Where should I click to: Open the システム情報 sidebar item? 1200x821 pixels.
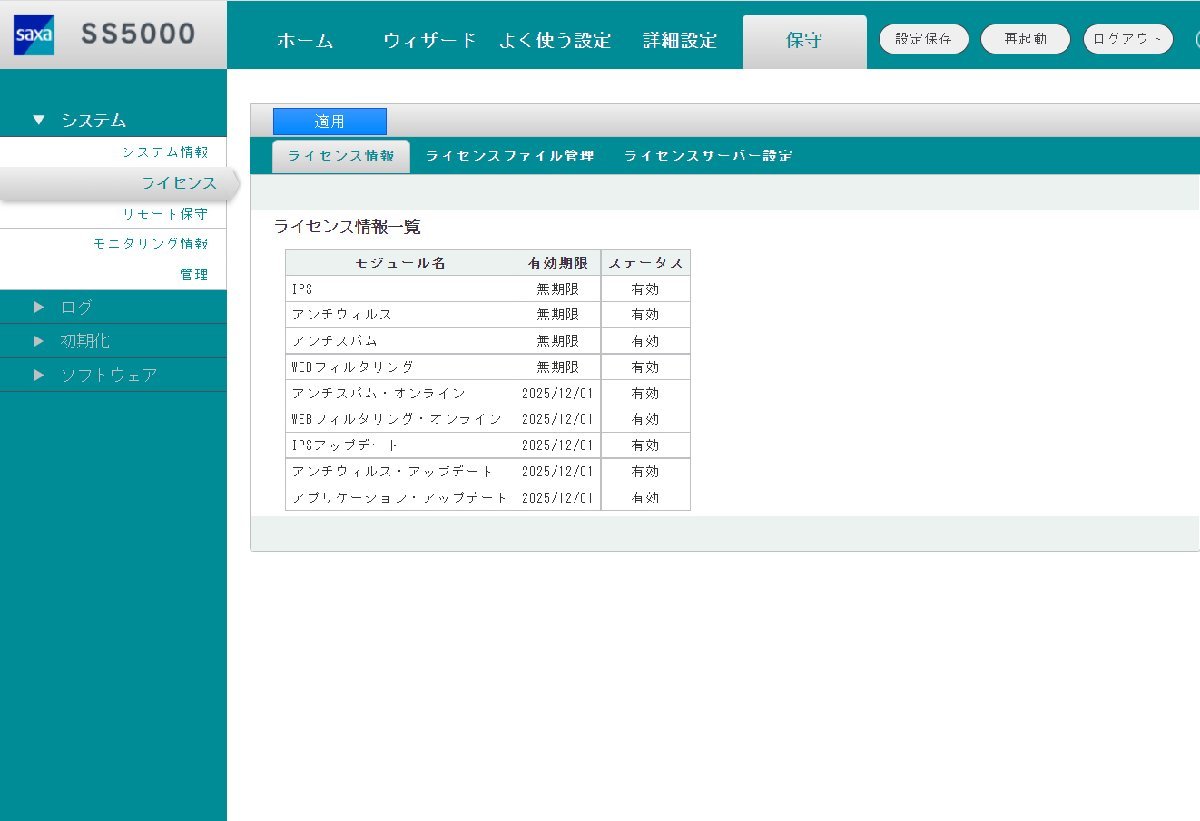(165, 152)
